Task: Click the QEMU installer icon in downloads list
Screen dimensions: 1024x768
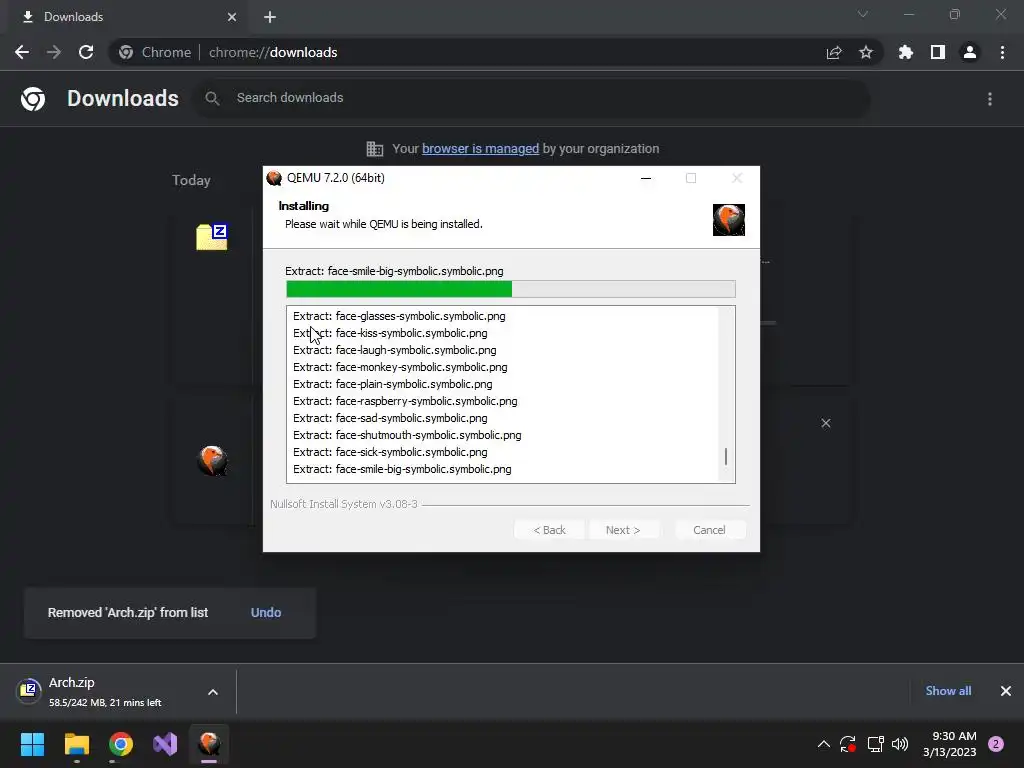Action: 212,460
